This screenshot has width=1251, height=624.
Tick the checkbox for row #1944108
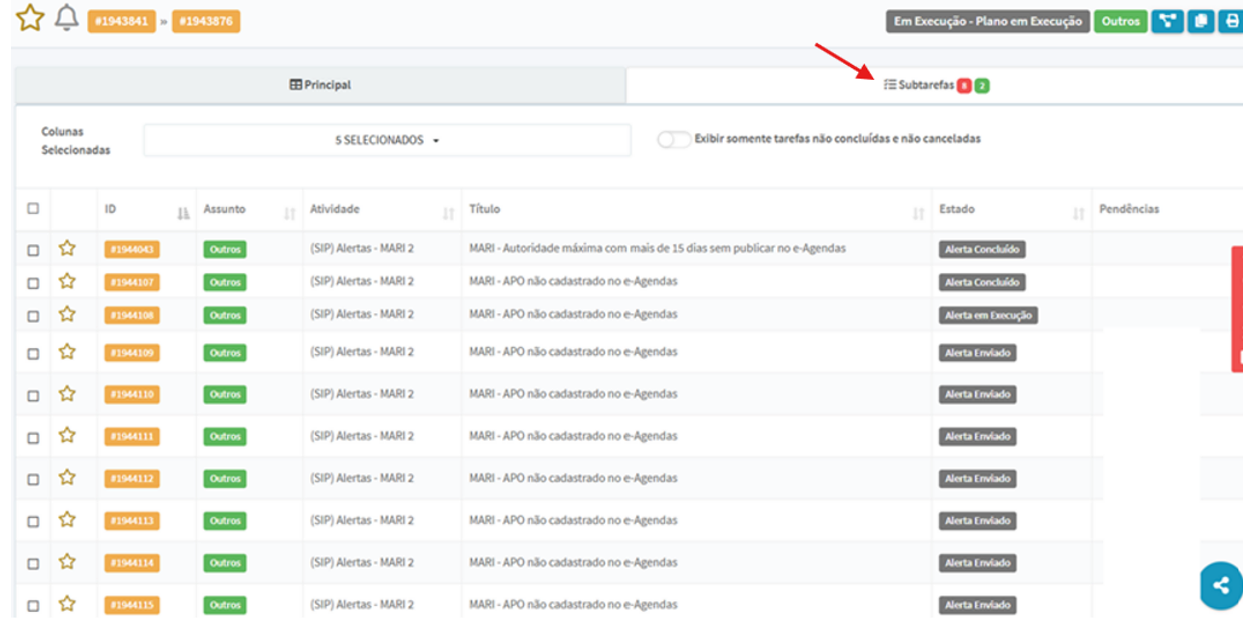(x=33, y=316)
